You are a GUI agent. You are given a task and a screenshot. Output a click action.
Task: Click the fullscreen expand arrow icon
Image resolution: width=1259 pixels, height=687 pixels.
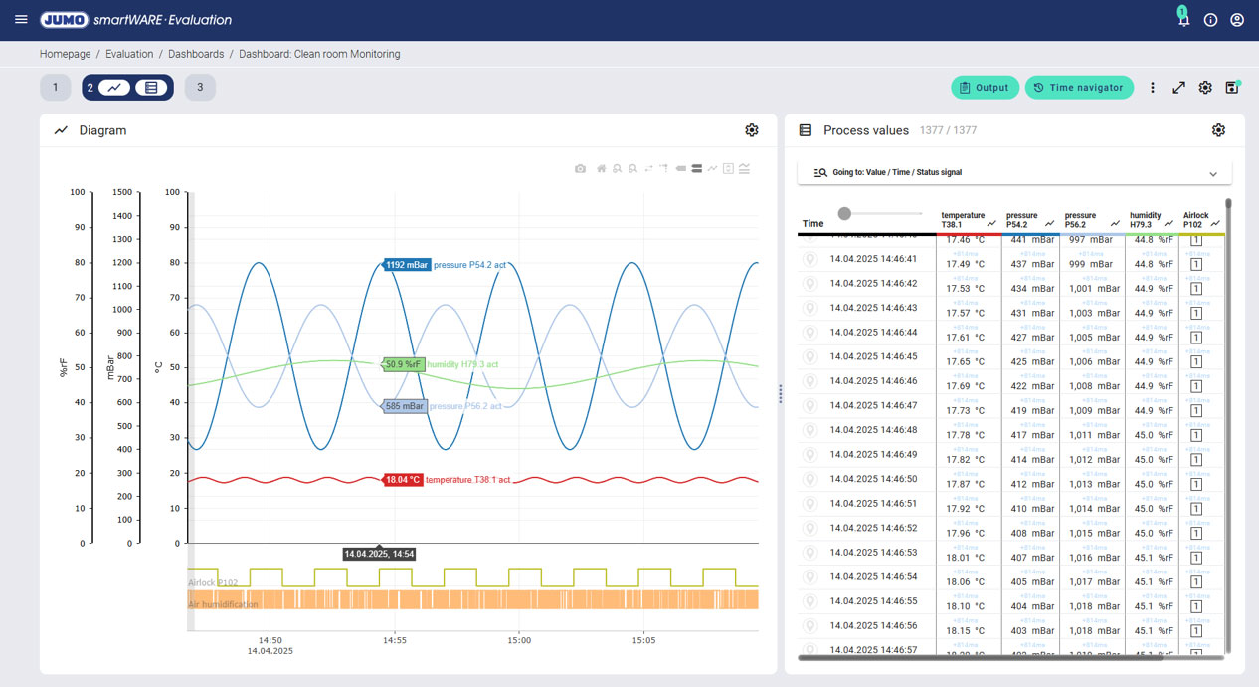1179,88
